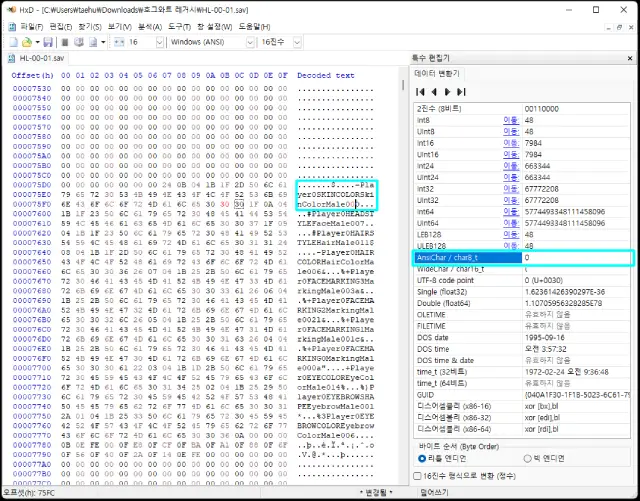This screenshot has height=501, width=640.
Task: Open the 파일(F) menu
Action: point(31,27)
